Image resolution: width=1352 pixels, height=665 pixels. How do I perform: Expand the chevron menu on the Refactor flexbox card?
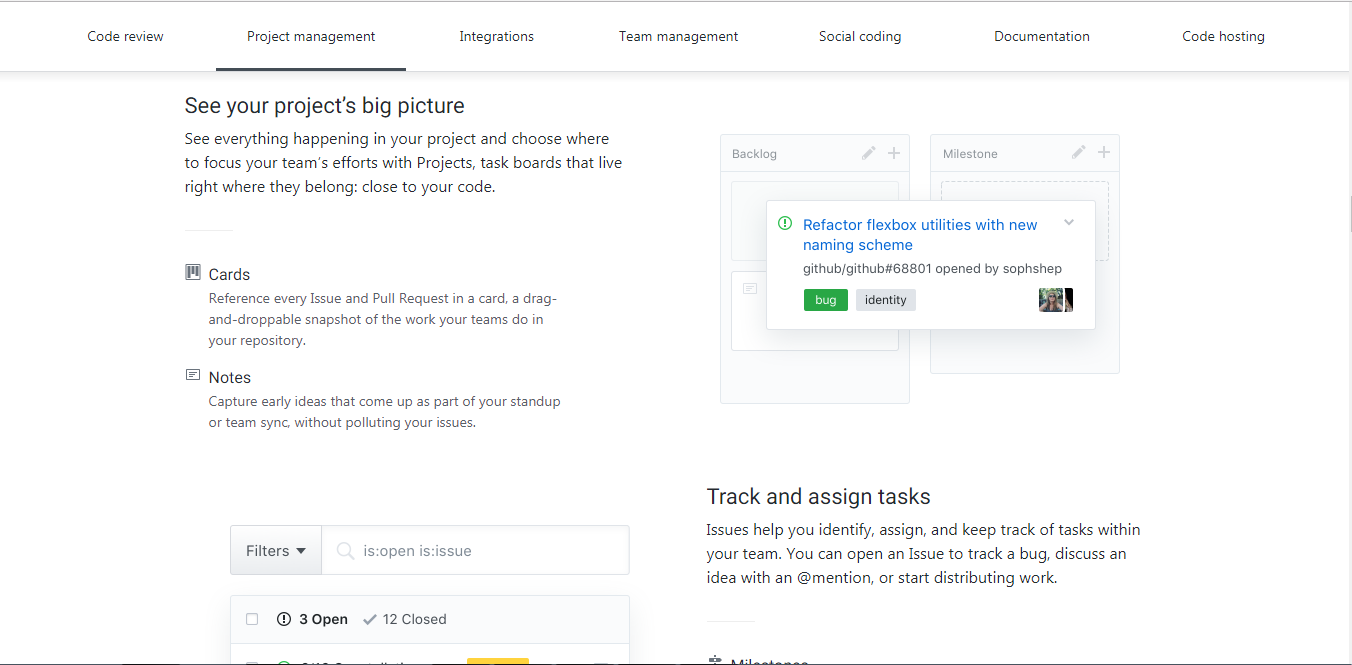coord(1069,223)
